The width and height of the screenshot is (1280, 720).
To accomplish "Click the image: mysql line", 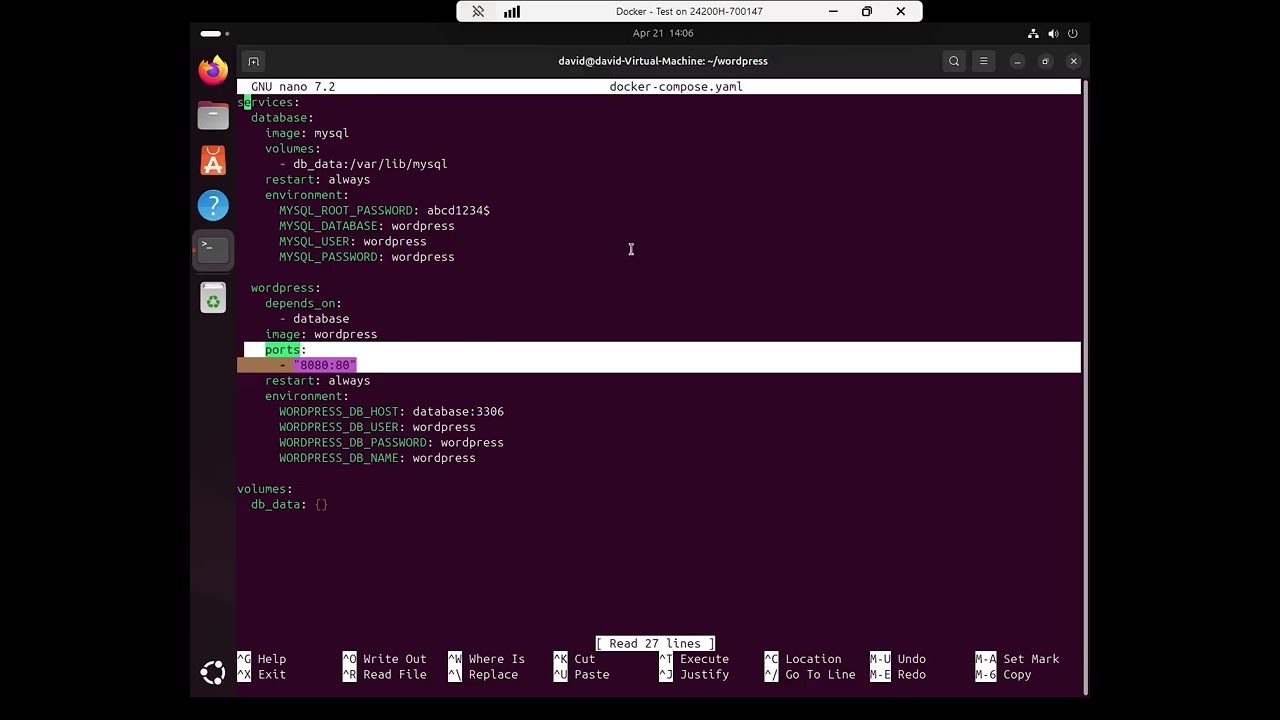I will click(307, 133).
